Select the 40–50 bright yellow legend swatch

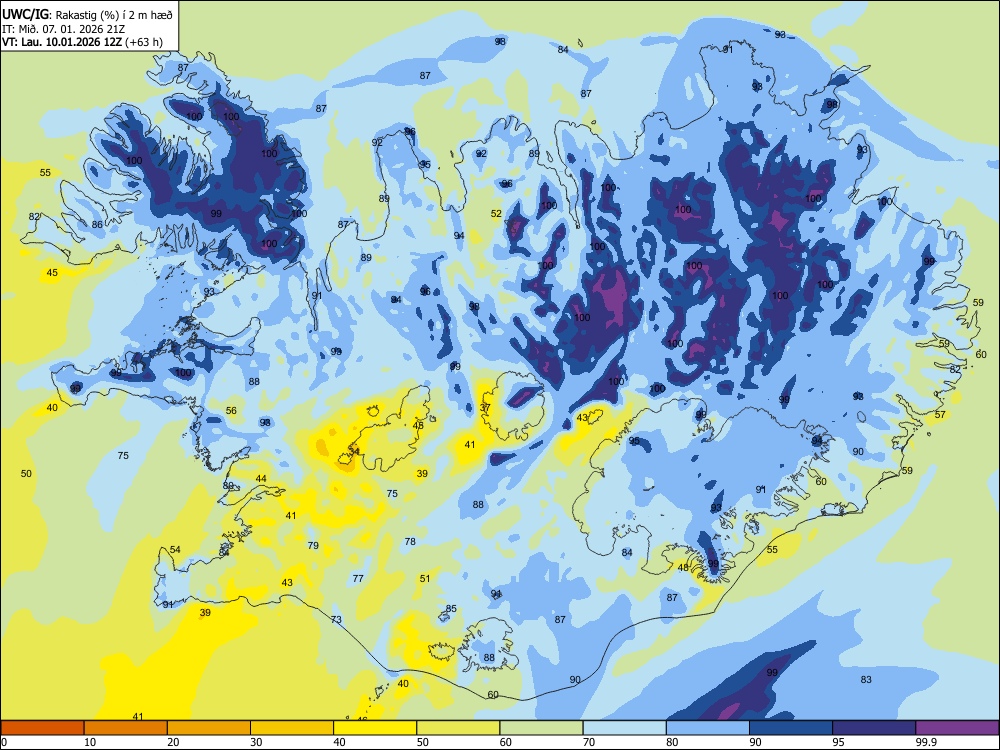point(375,728)
